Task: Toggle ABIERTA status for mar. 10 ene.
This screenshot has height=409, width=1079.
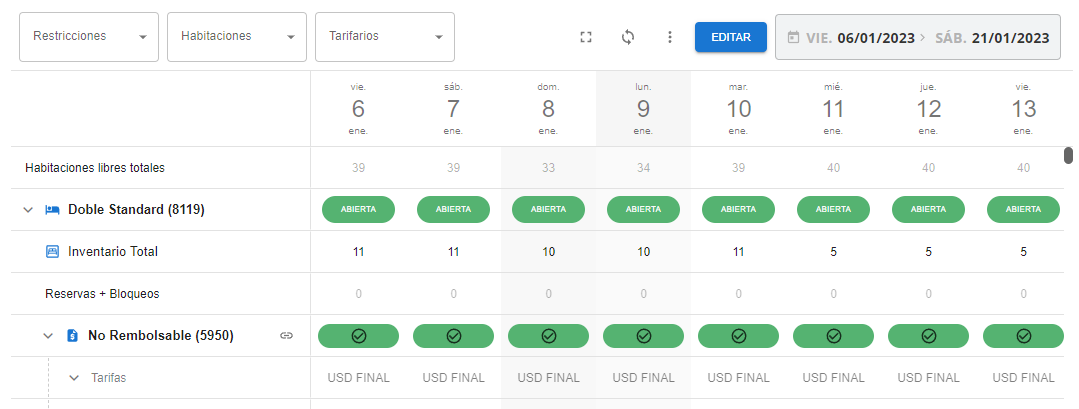Action: (738, 210)
